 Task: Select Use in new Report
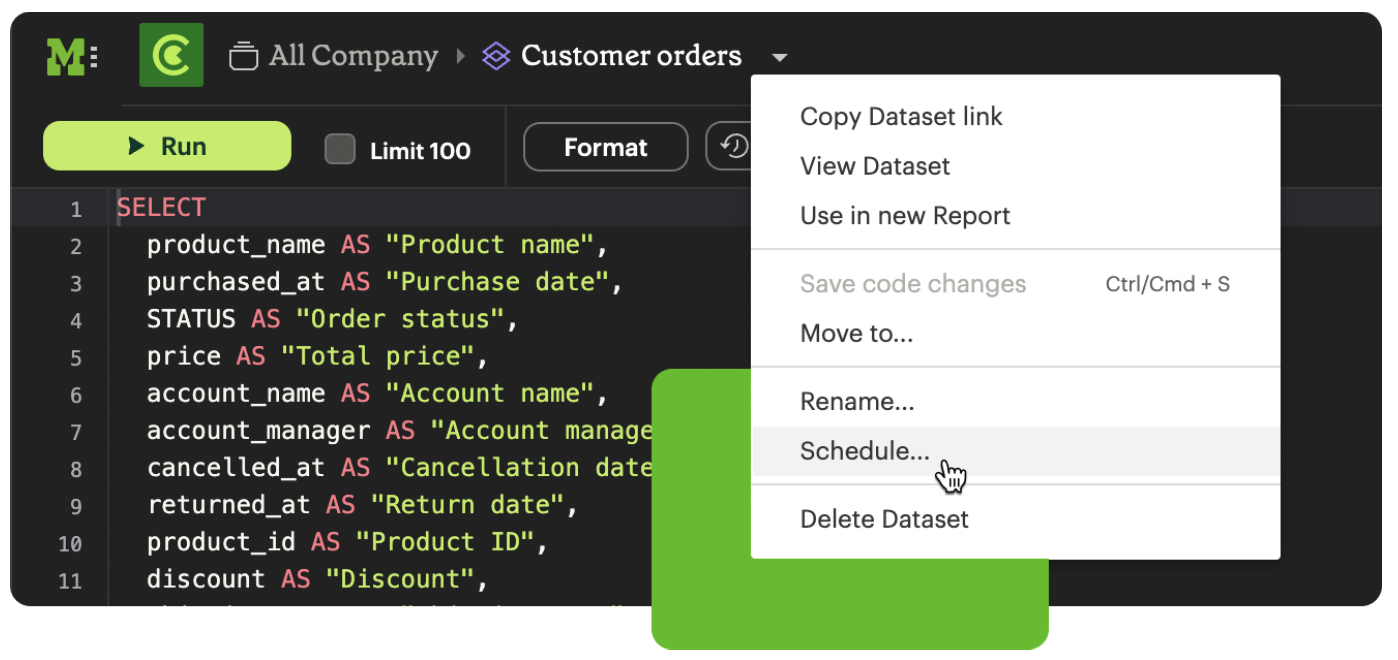coord(905,216)
